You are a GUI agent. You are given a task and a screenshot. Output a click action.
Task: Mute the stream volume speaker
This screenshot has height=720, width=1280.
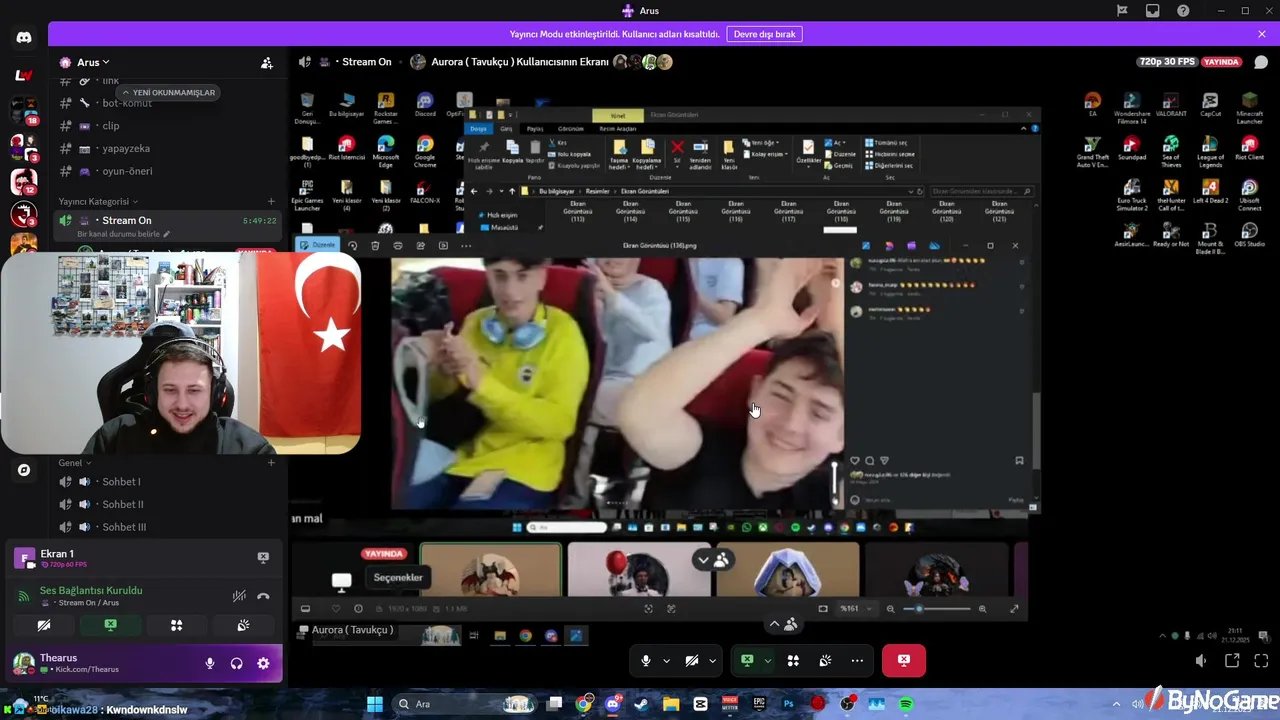click(x=1201, y=661)
